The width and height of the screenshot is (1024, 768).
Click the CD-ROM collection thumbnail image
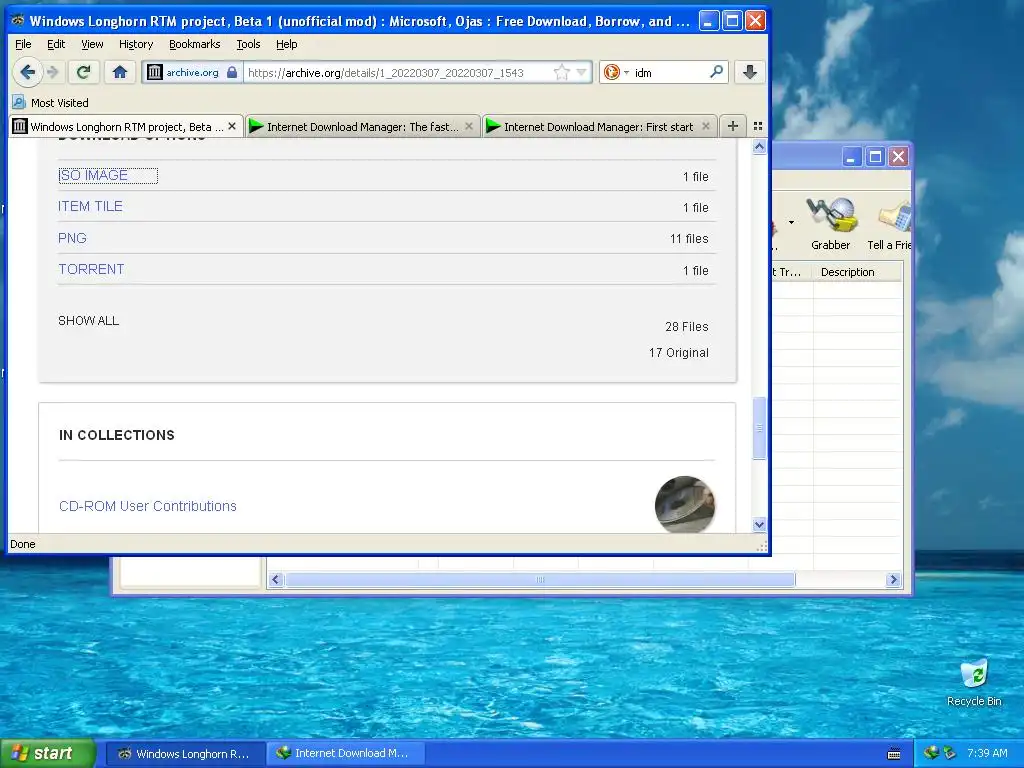[684, 505]
